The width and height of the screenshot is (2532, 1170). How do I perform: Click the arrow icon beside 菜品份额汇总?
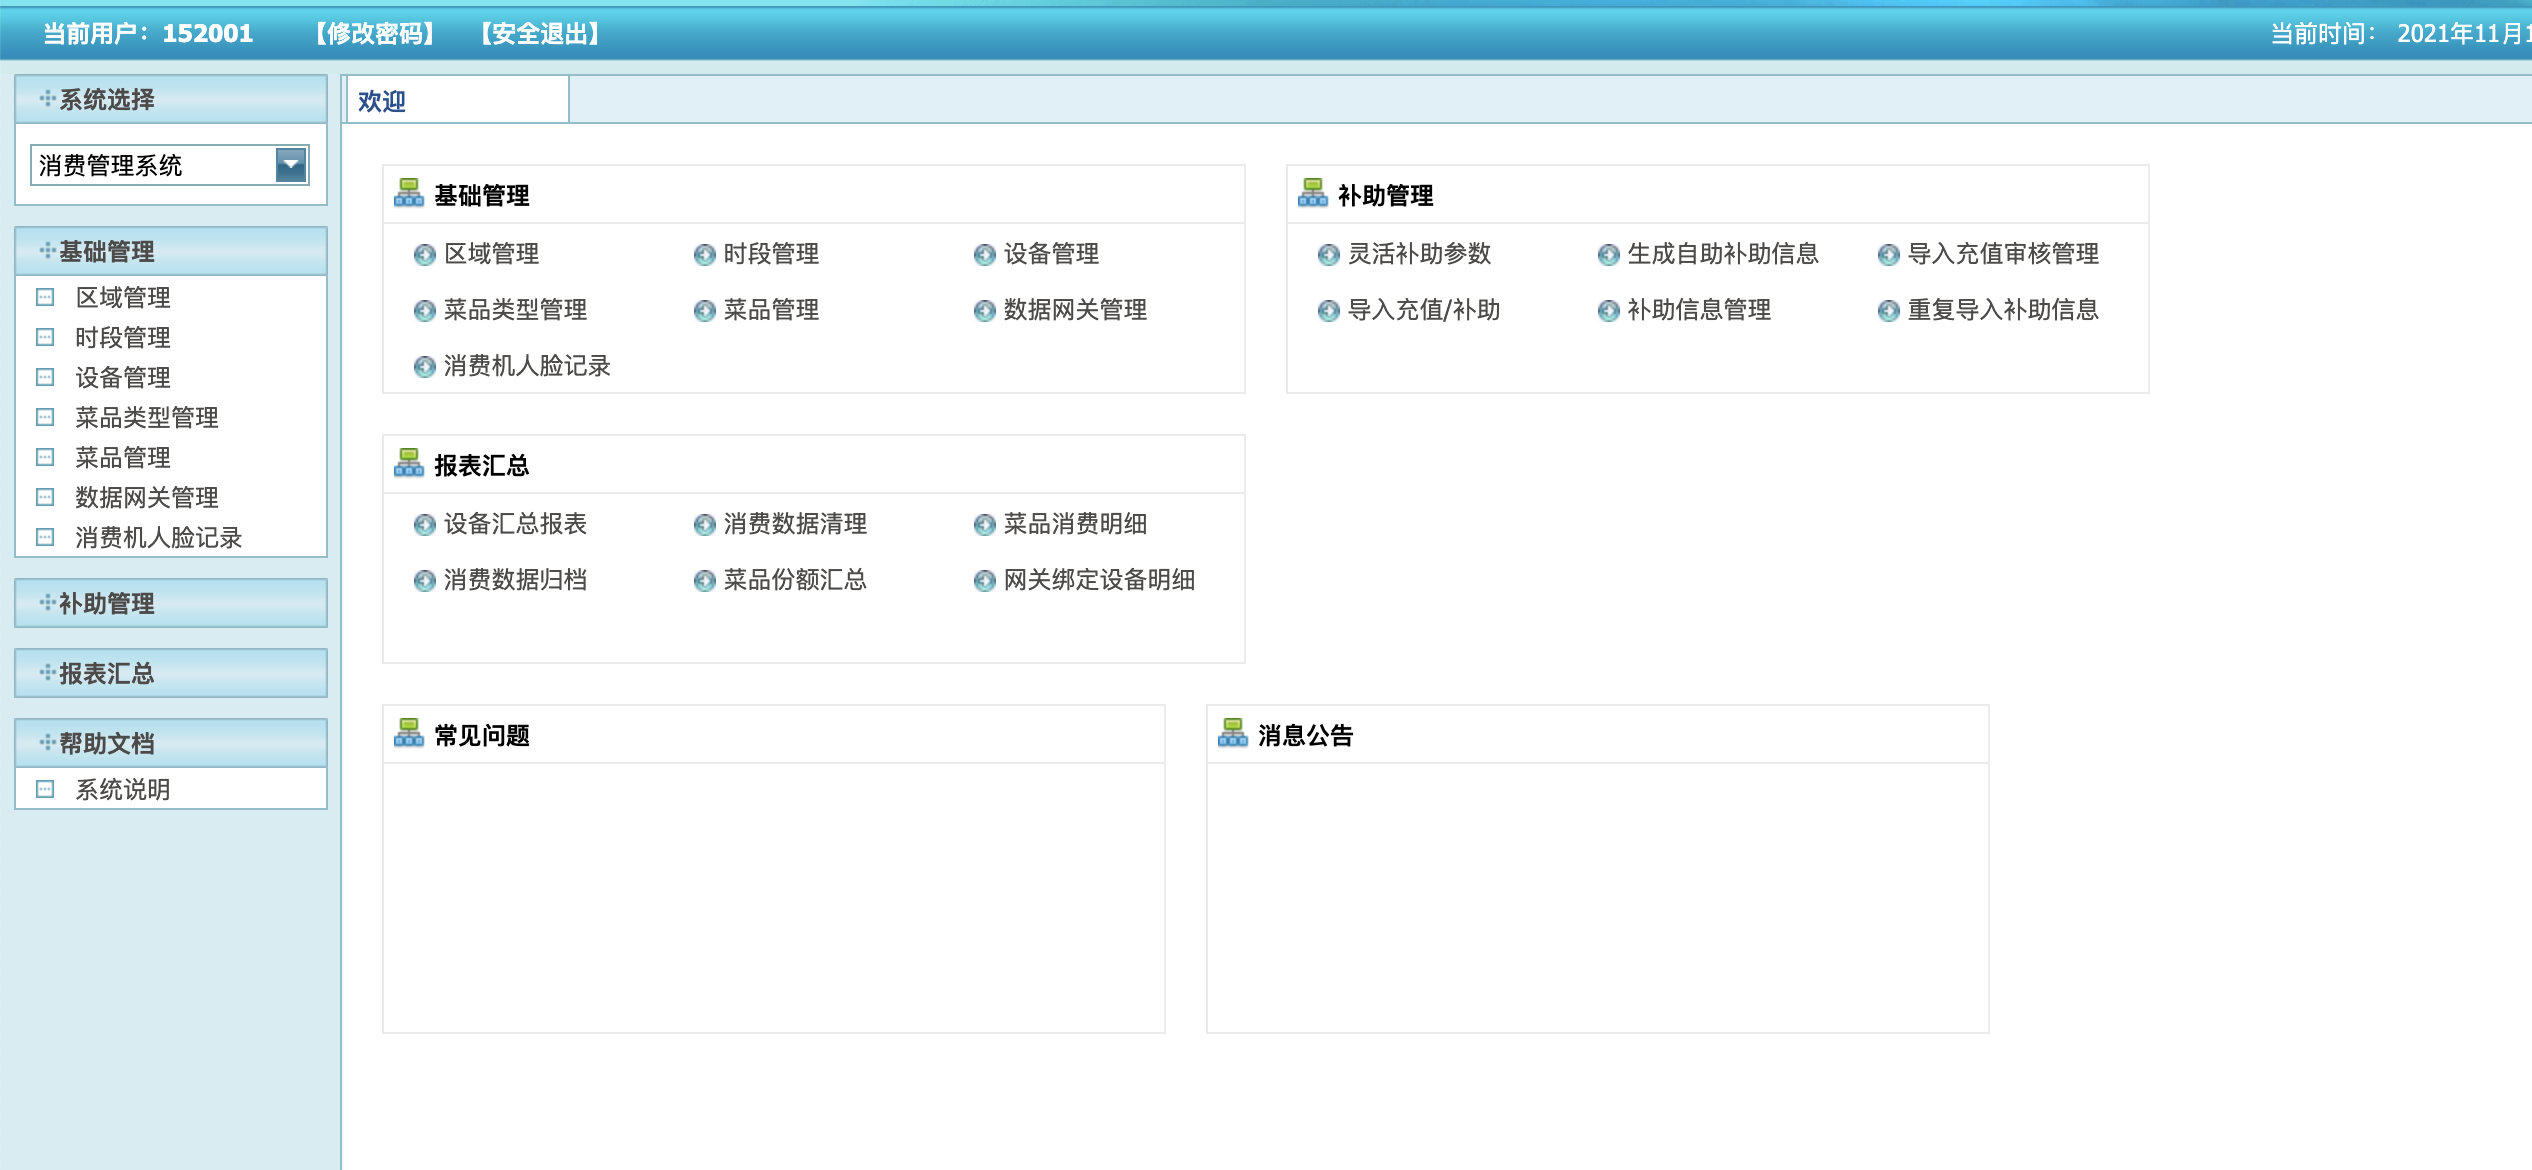704,581
